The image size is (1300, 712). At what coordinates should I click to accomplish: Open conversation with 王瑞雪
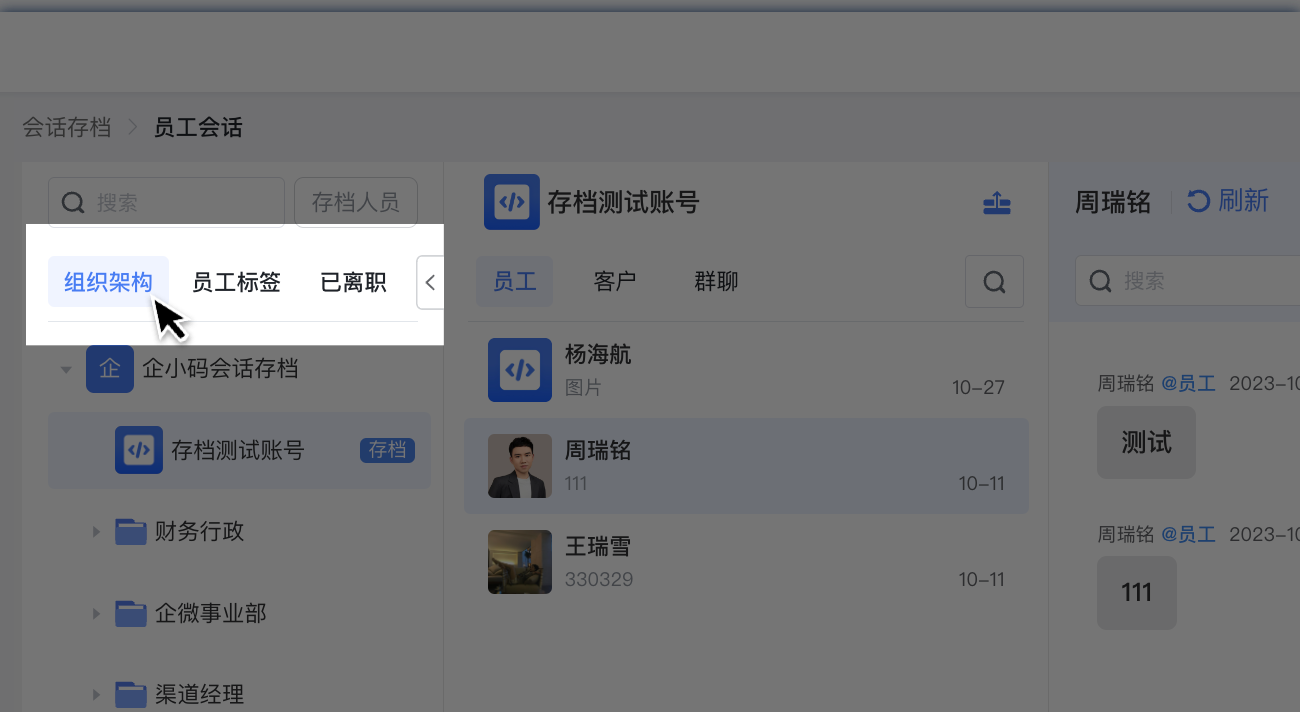pos(746,562)
